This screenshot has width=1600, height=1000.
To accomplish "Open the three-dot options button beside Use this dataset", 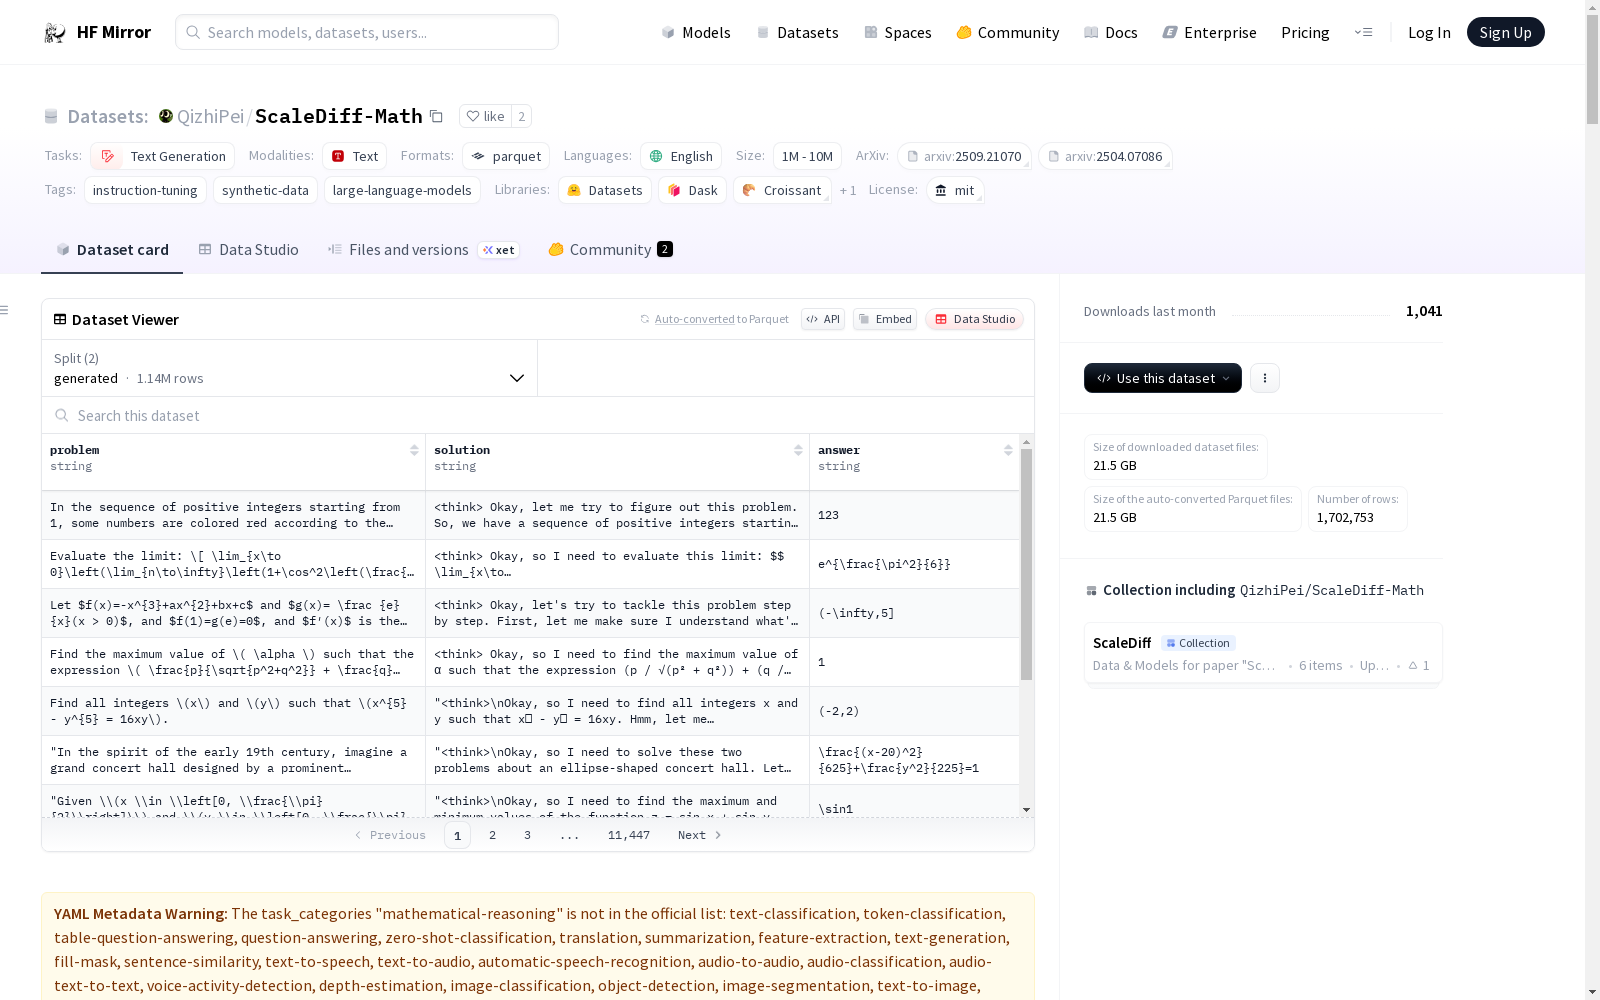I will coord(1265,378).
